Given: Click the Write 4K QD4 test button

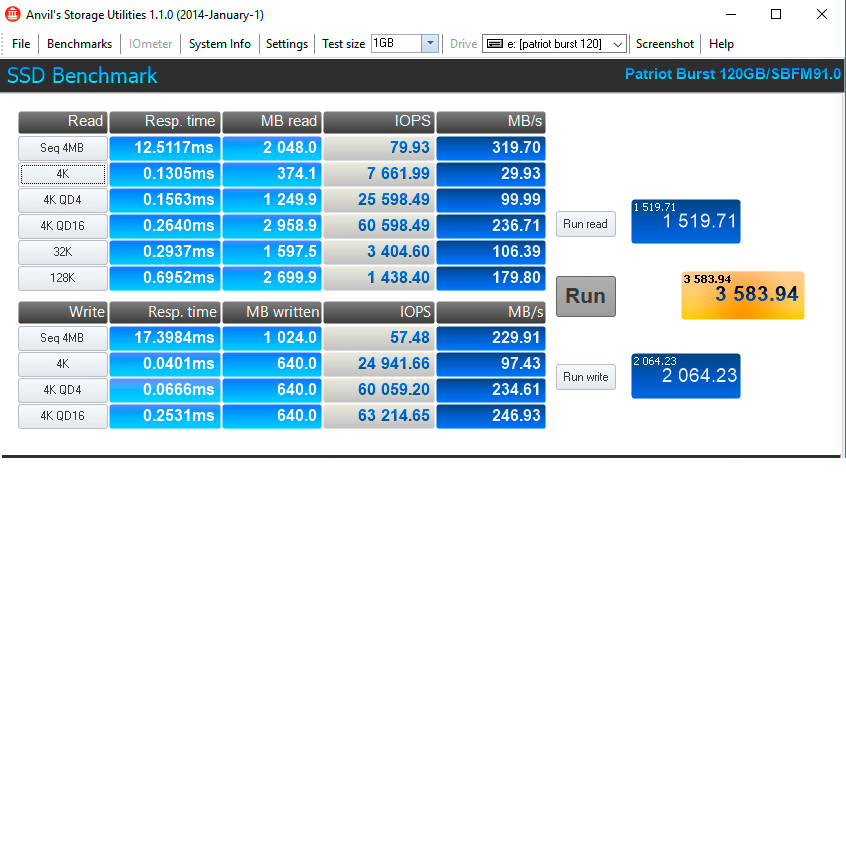Looking at the screenshot, I should (x=63, y=389).
